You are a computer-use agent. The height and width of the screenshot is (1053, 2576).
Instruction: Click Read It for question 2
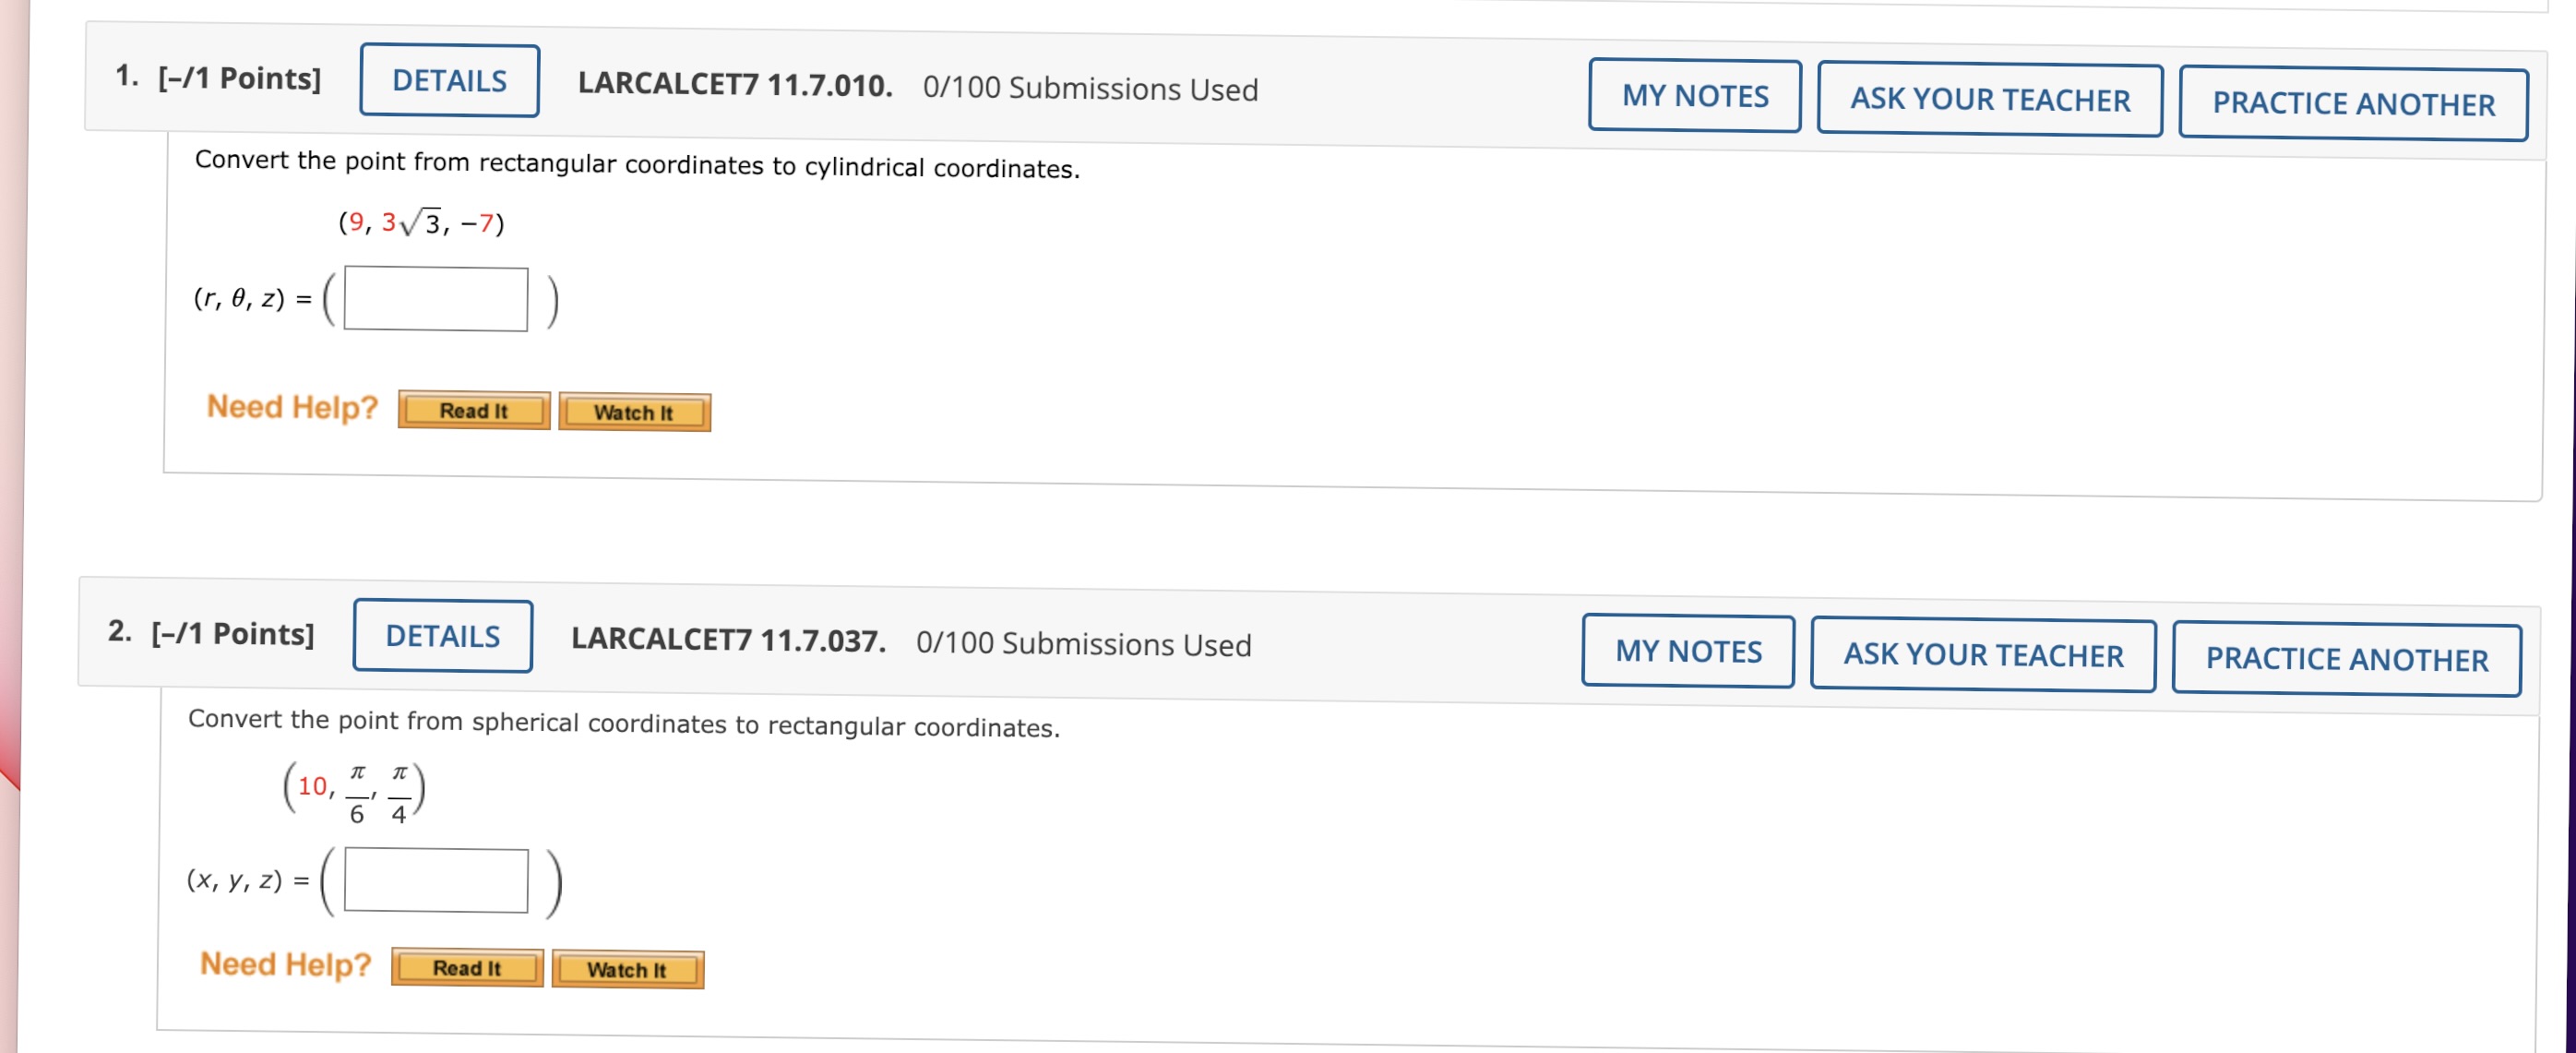(466, 966)
